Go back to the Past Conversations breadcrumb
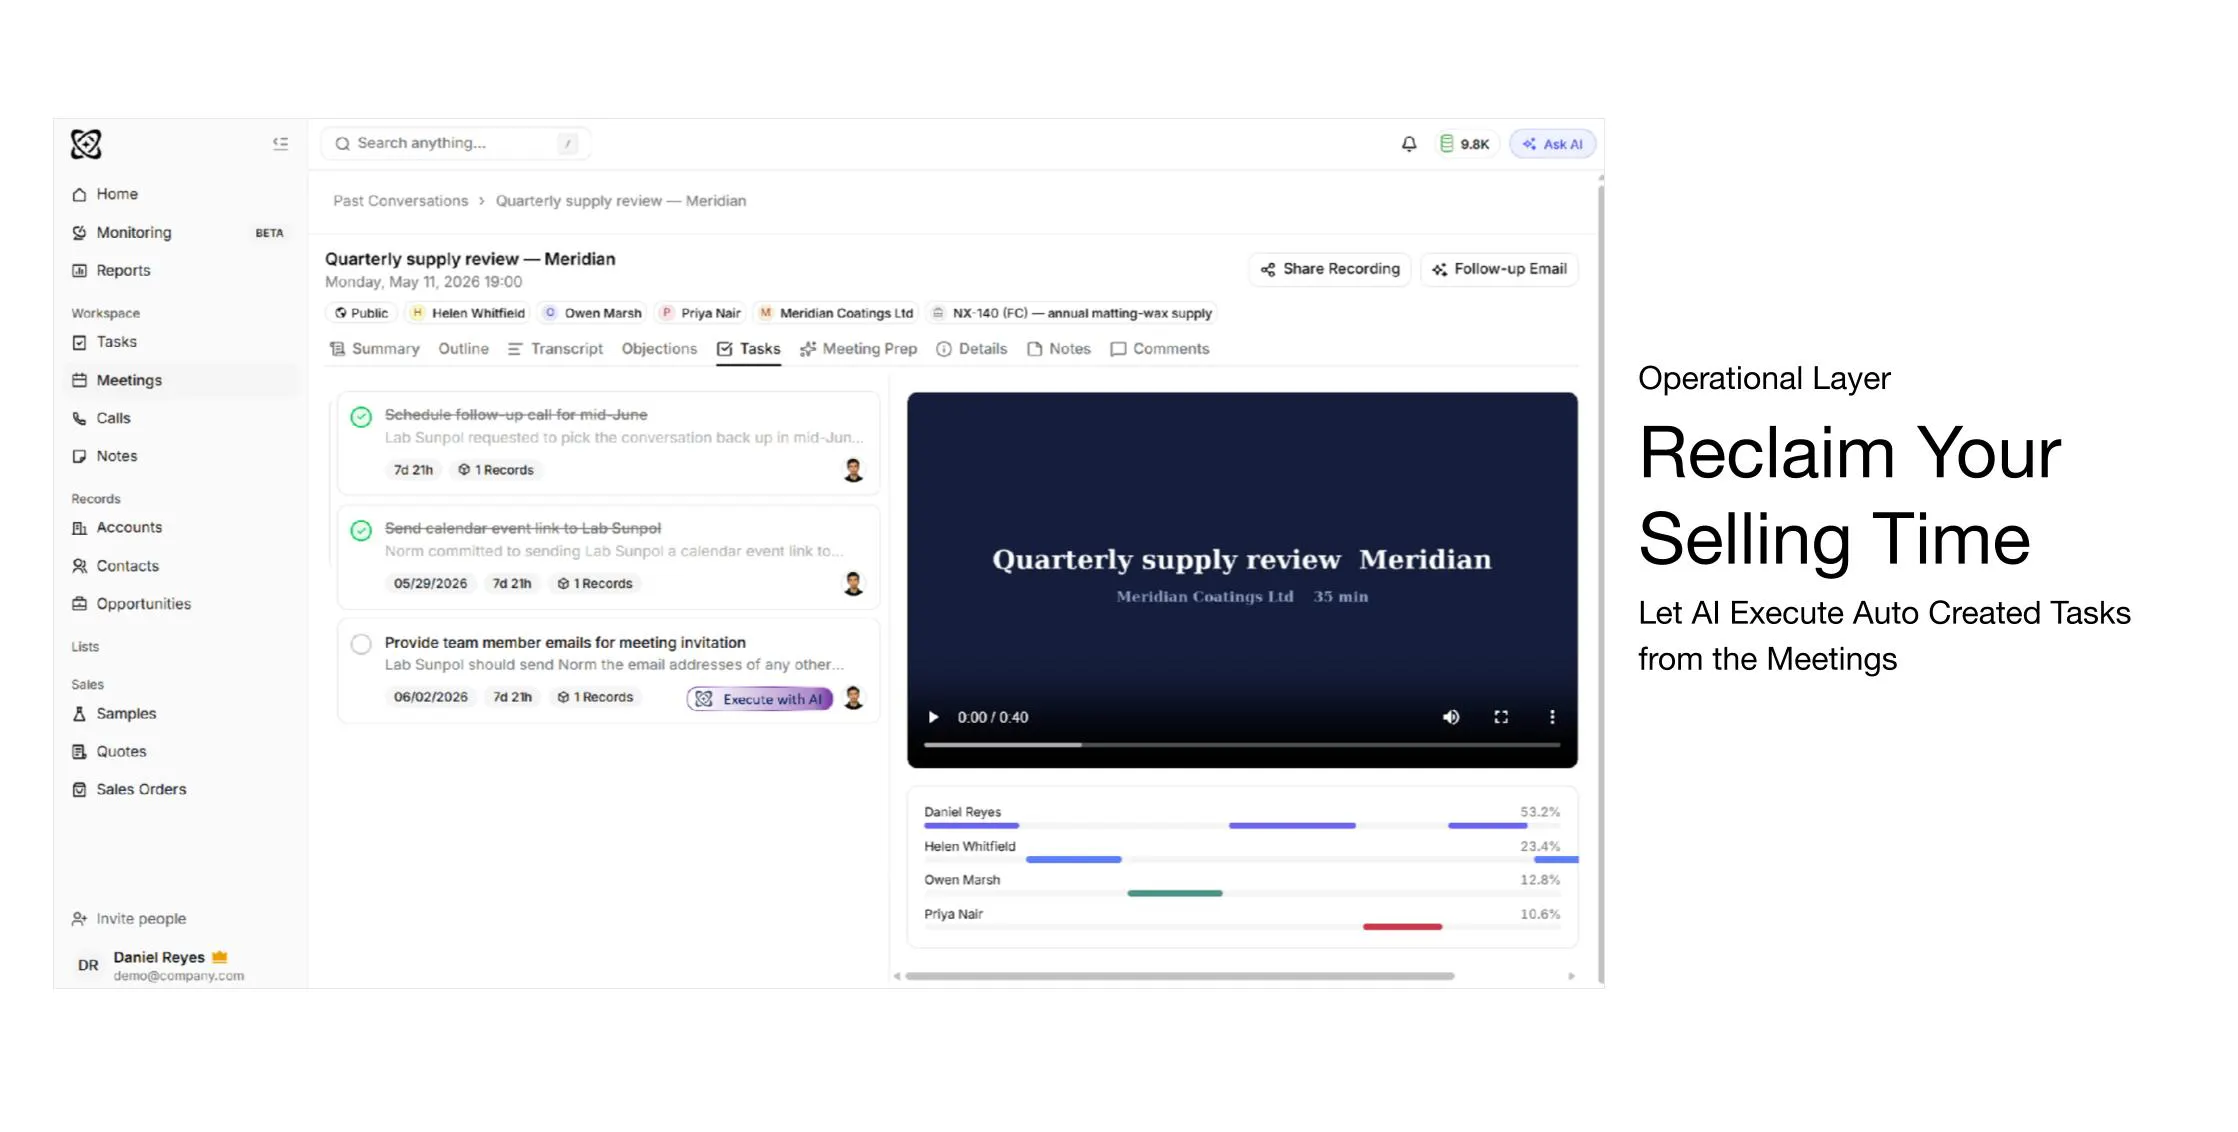The image size is (2238, 1132). point(400,201)
